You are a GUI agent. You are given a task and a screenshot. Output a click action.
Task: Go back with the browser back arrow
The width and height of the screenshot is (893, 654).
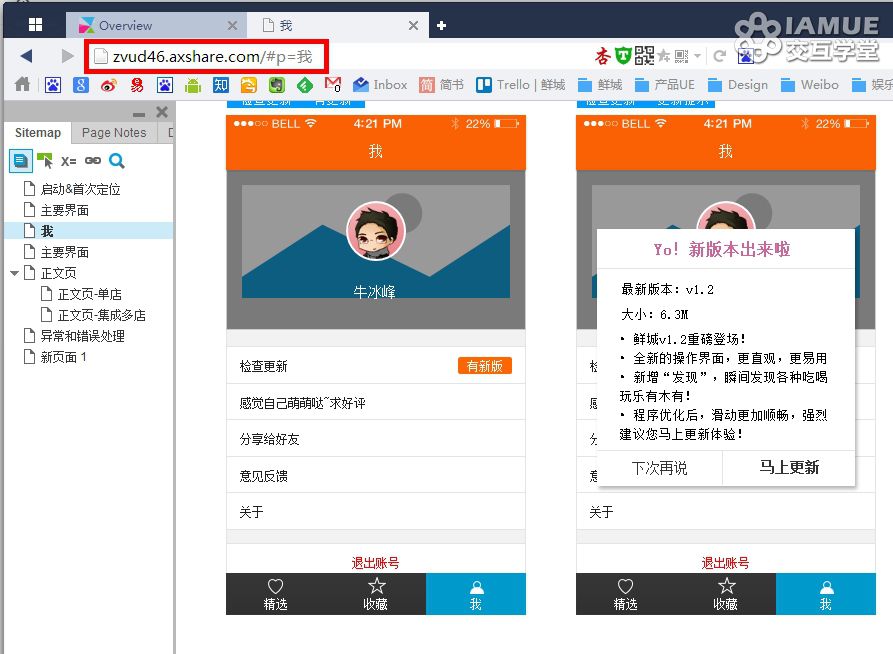tap(26, 56)
